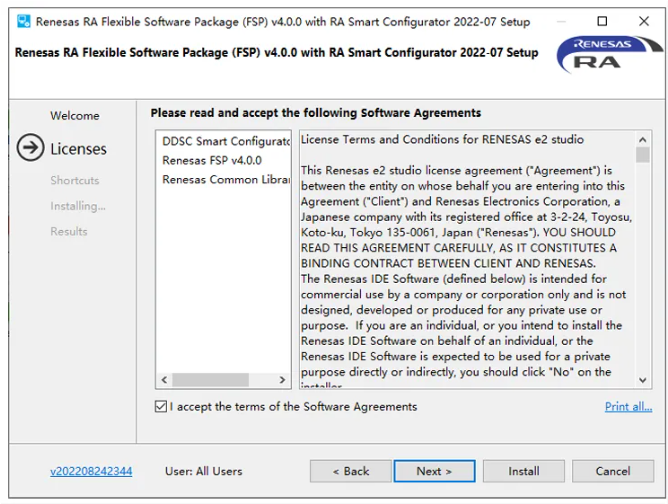Screen dimensions: 668x504
Task: Click the license list horizontal scrollbar thumb
Action: tap(210, 379)
